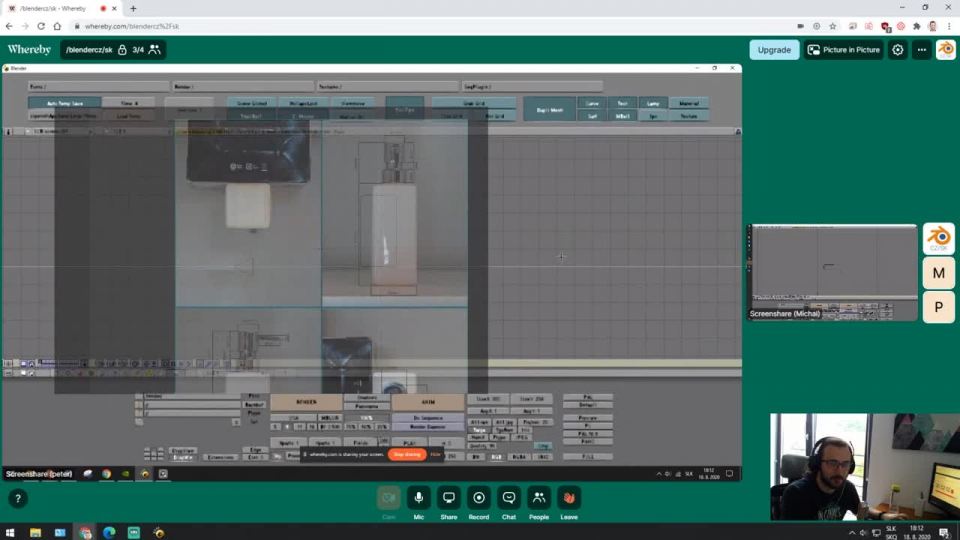Open a new browser tab with plus
The width and height of the screenshot is (960, 540).
(x=133, y=9)
